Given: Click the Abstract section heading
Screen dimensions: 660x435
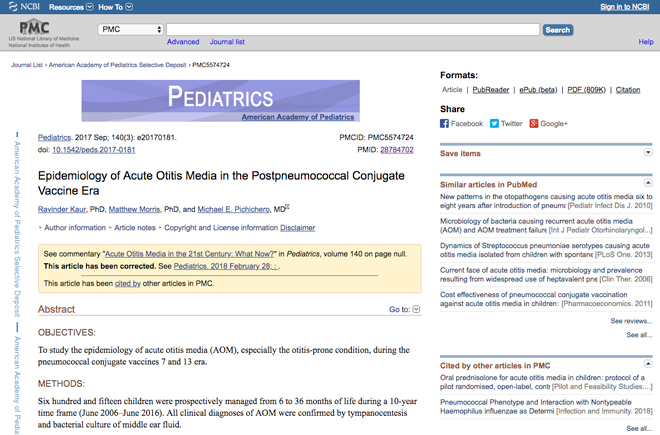Looking at the screenshot, I should pos(56,309).
